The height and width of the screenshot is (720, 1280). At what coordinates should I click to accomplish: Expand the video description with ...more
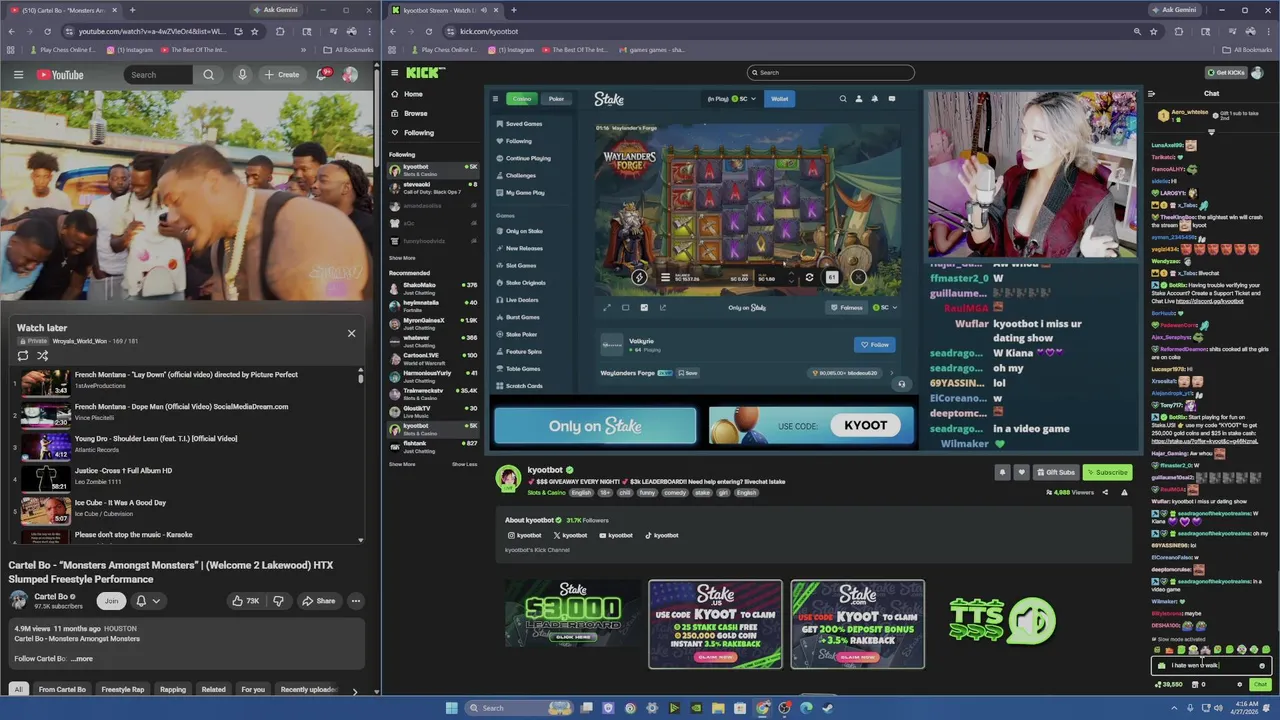(81, 659)
